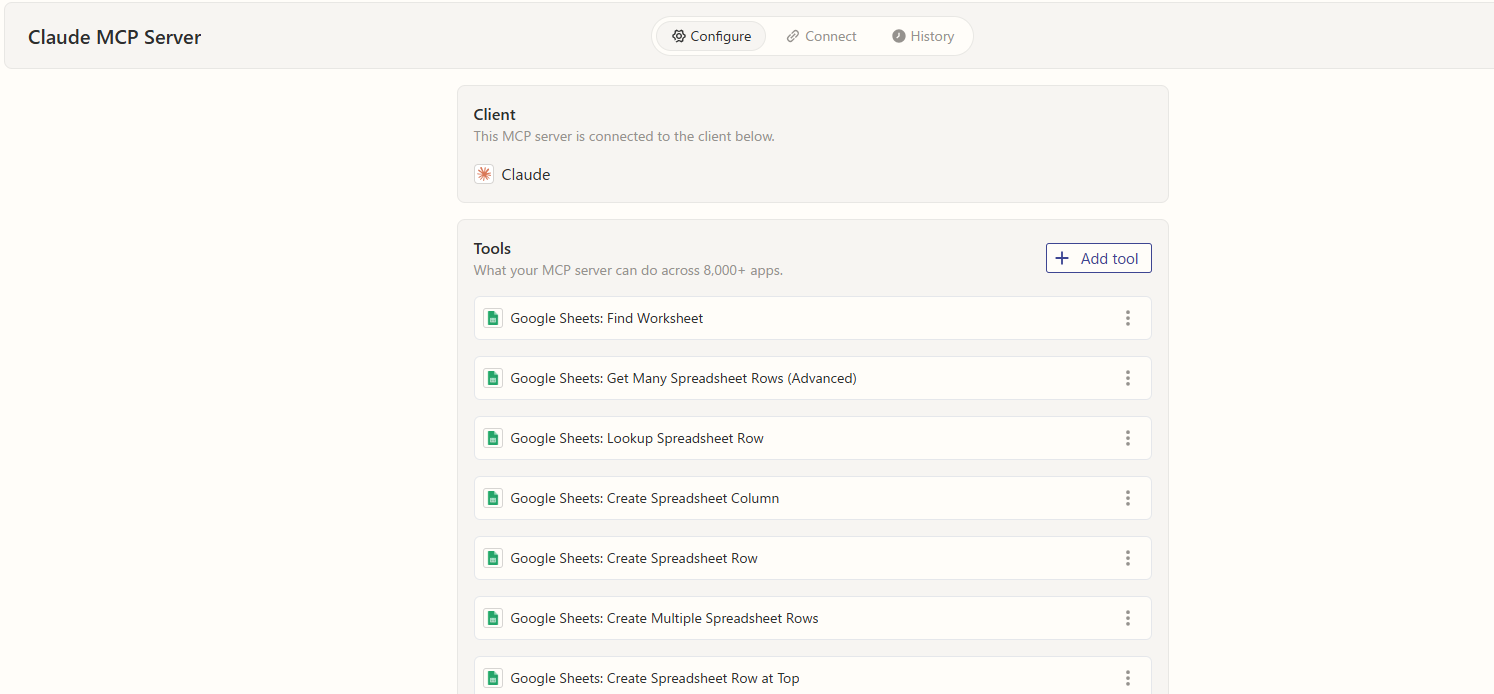This screenshot has height=694, width=1494.
Task: Select the Google Sheets: Create Spreadsheet Row label
Action: tap(634, 558)
